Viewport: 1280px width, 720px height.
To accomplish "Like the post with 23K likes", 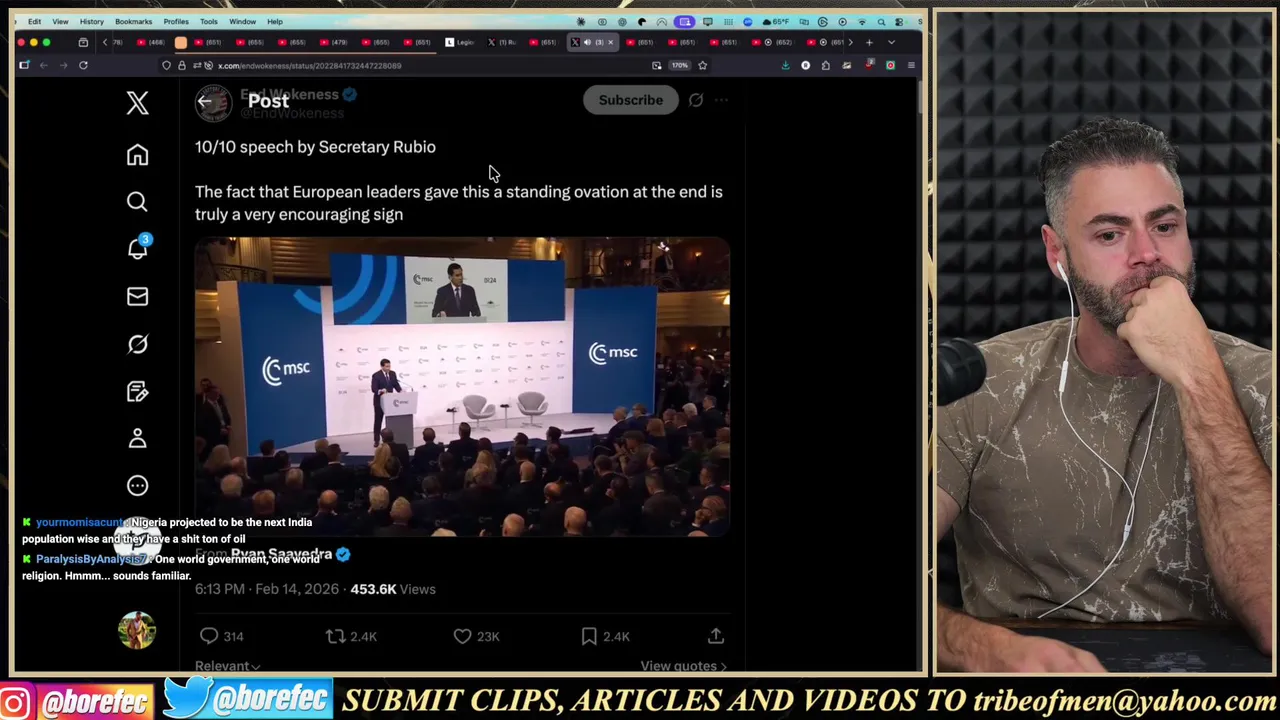I will tap(476, 636).
